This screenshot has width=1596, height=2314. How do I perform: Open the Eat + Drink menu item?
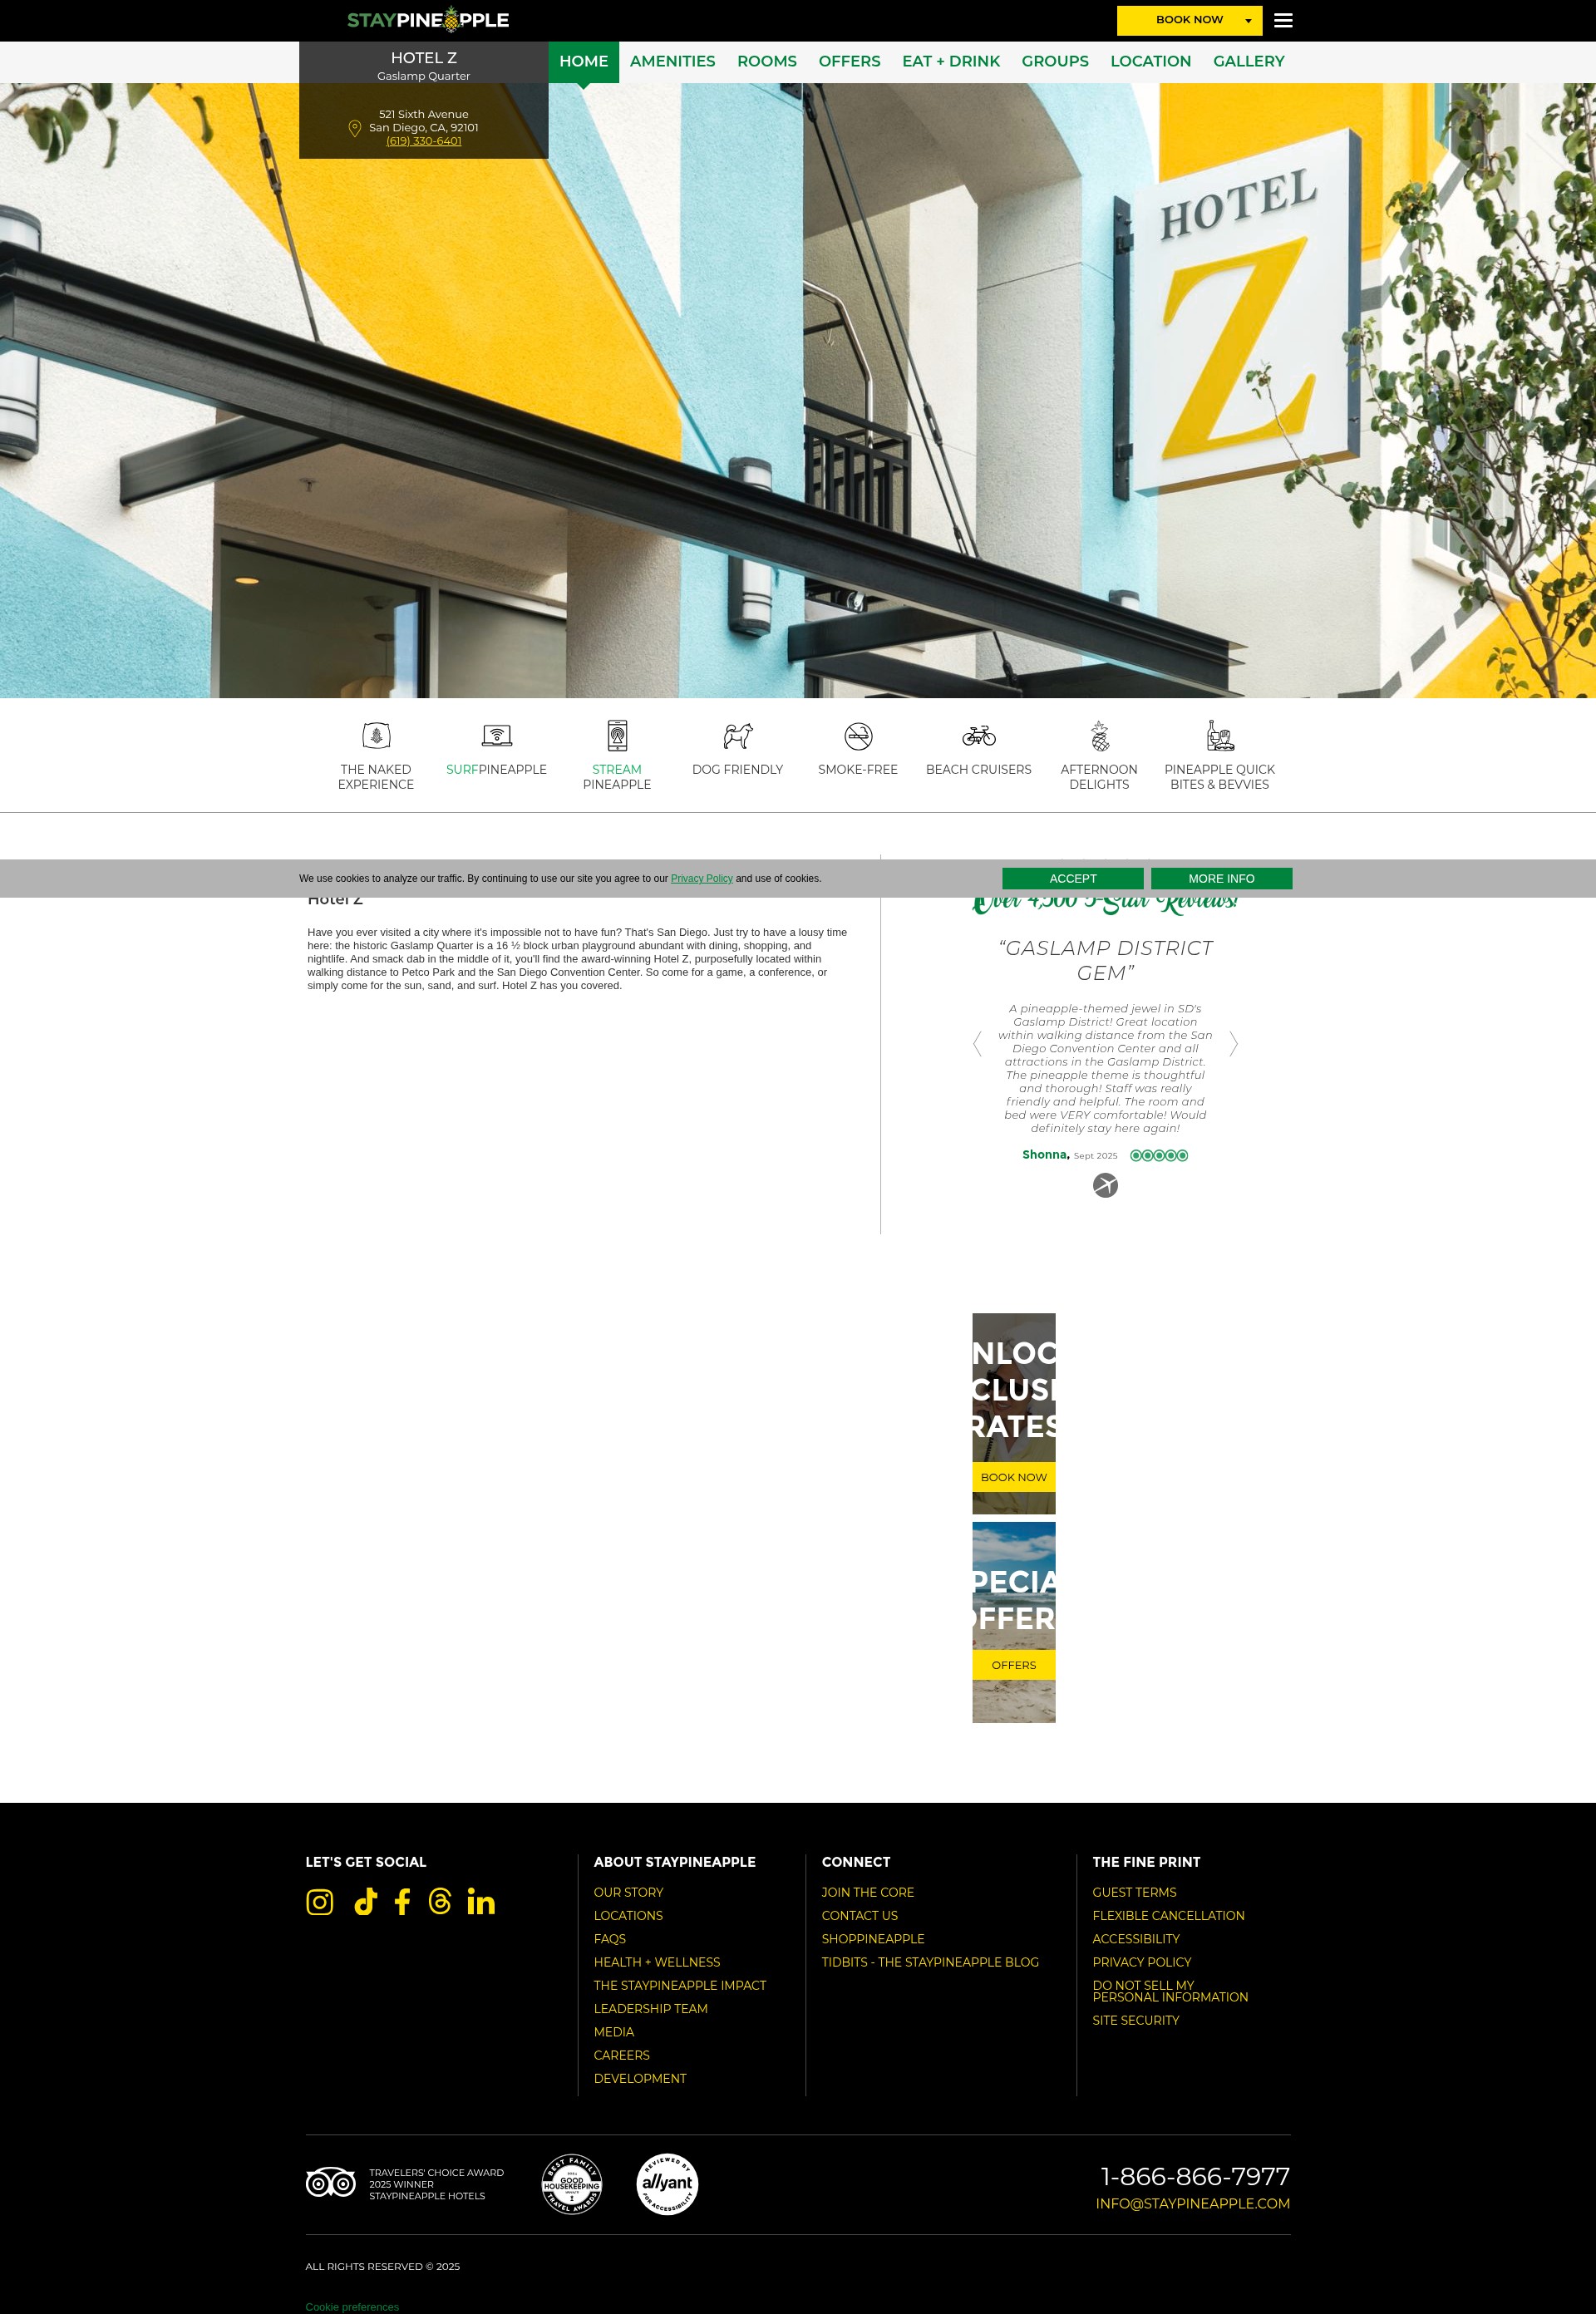(x=951, y=62)
